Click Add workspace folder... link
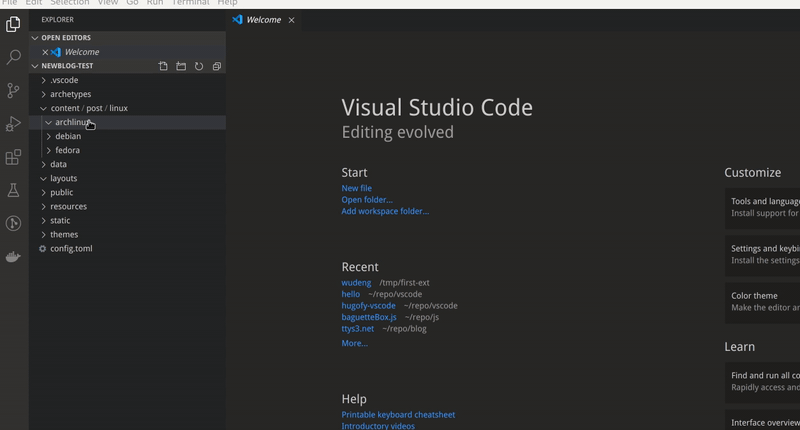Viewport: 800px width, 430px height. 385,211
